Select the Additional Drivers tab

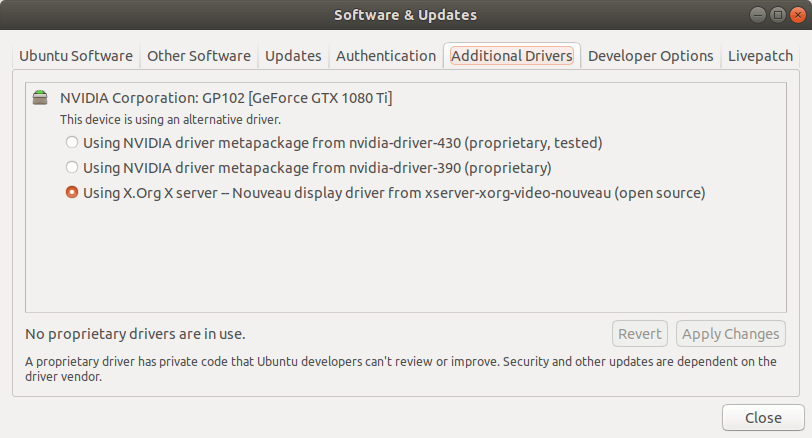(x=511, y=56)
